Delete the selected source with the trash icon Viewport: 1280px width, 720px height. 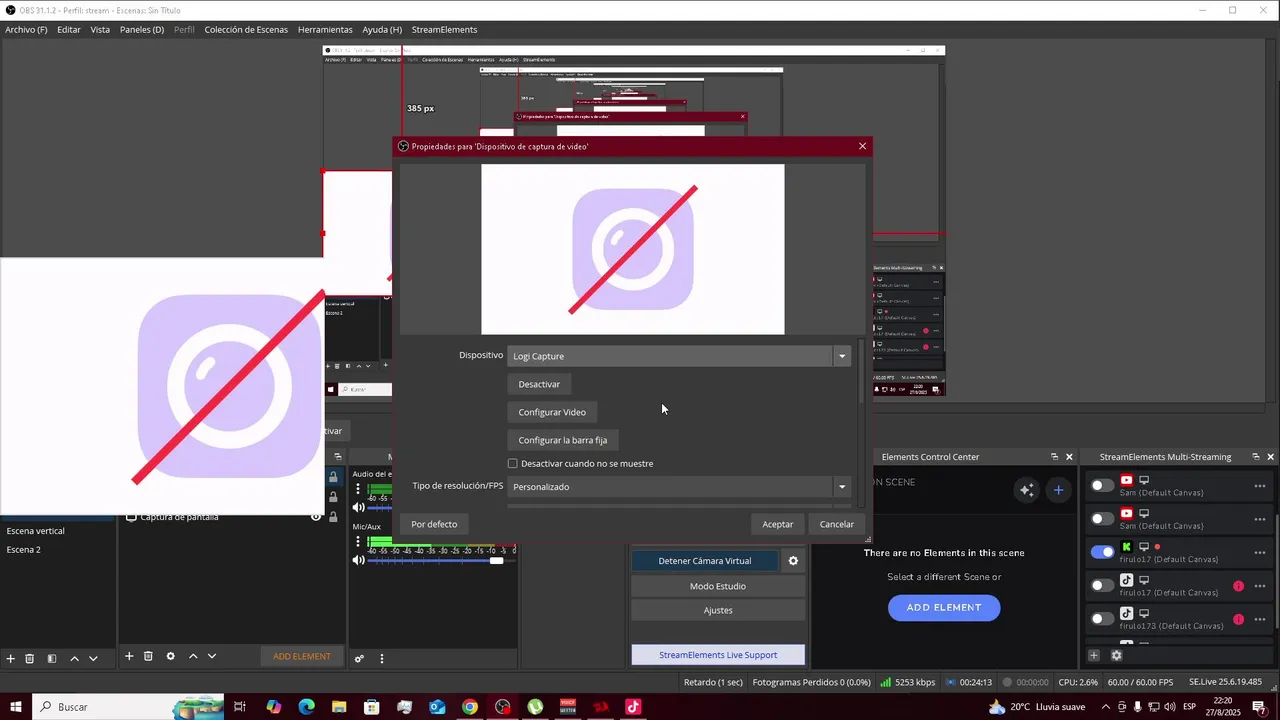(148, 656)
